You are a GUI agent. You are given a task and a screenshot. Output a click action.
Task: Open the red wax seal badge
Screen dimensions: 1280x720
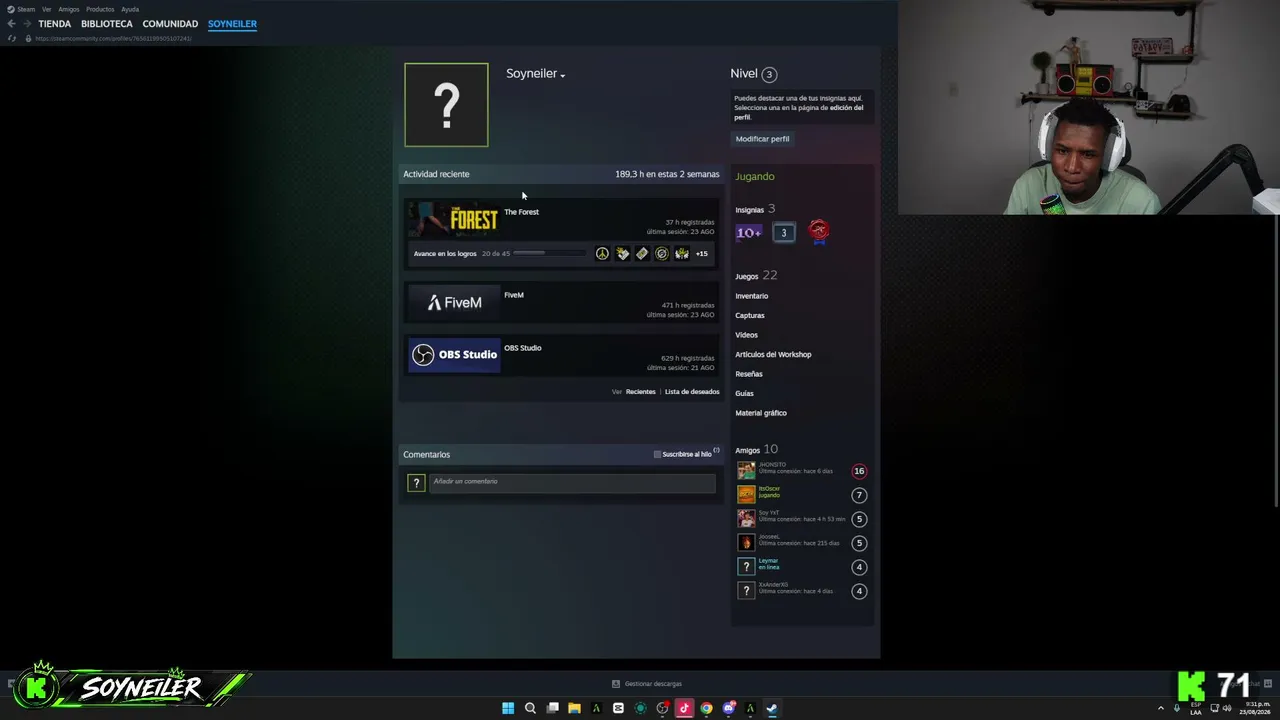click(x=819, y=232)
